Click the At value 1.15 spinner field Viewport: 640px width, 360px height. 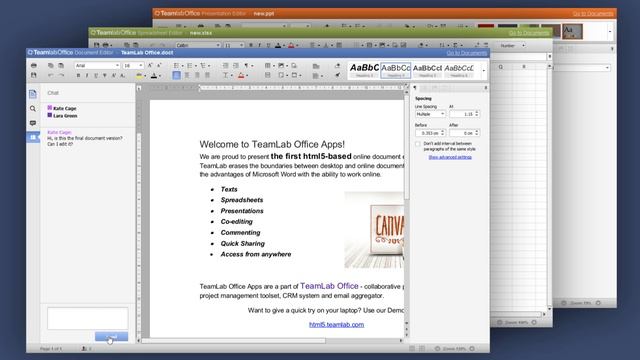click(x=464, y=114)
